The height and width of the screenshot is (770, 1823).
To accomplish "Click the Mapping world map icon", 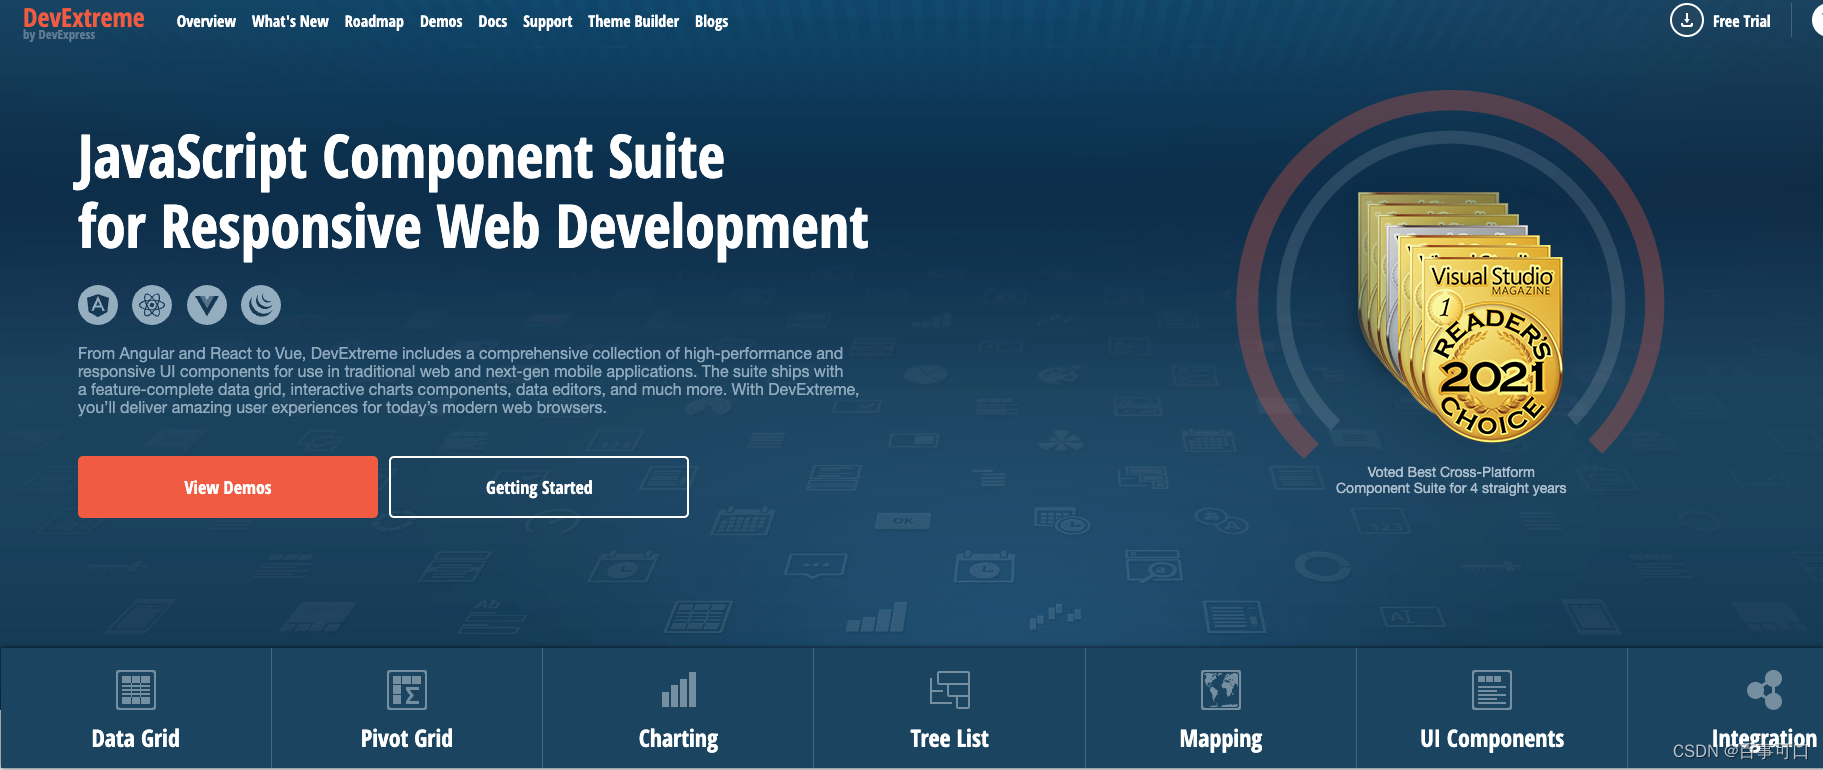I will [x=1221, y=690].
